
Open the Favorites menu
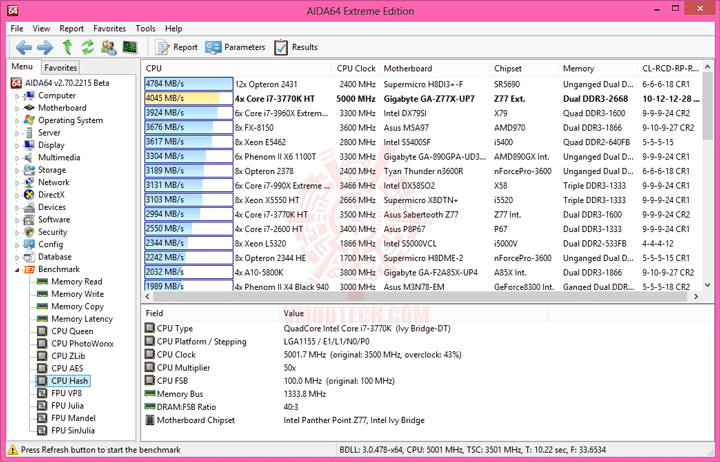click(x=109, y=28)
